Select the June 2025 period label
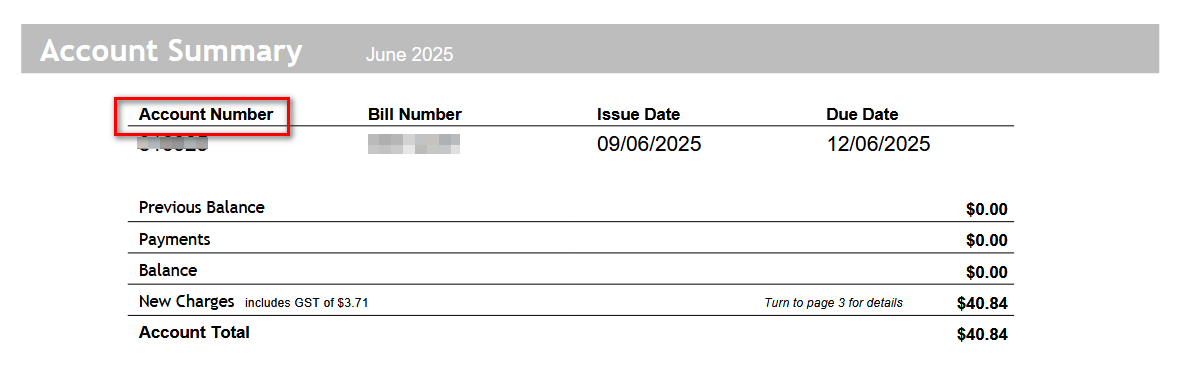This screenshot has width=1180, height=367. pos(409,55)
